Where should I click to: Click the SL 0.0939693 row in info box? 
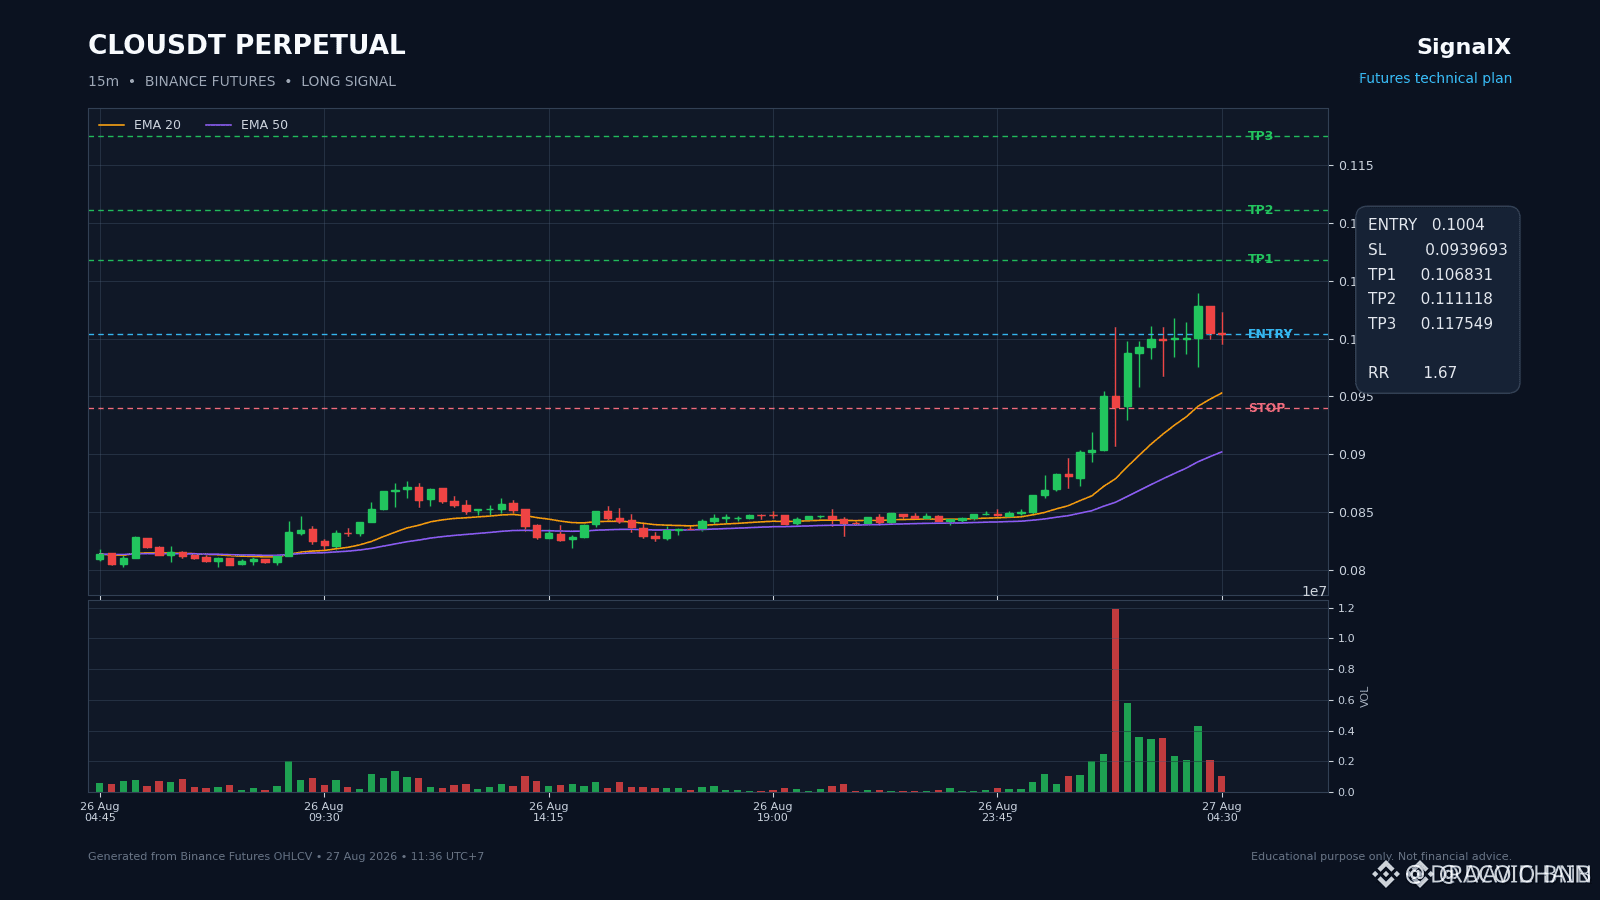coord(1437,250)
